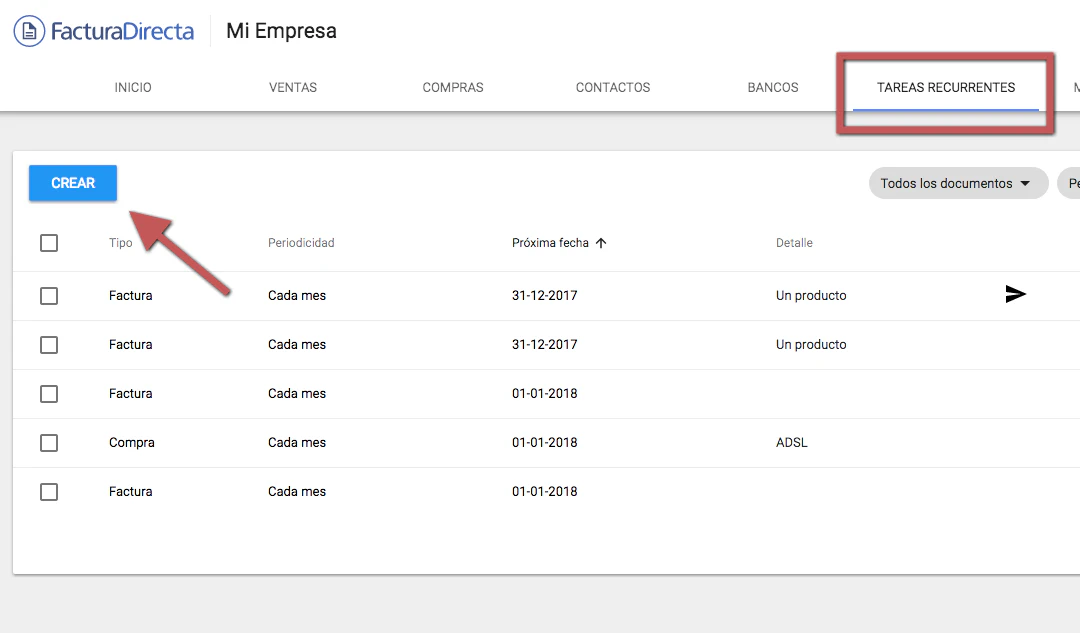The width and height of the screenshot is (1080, 633).
Task: Switch to the COMPRAS tab
Action: (x=453, y=88)
